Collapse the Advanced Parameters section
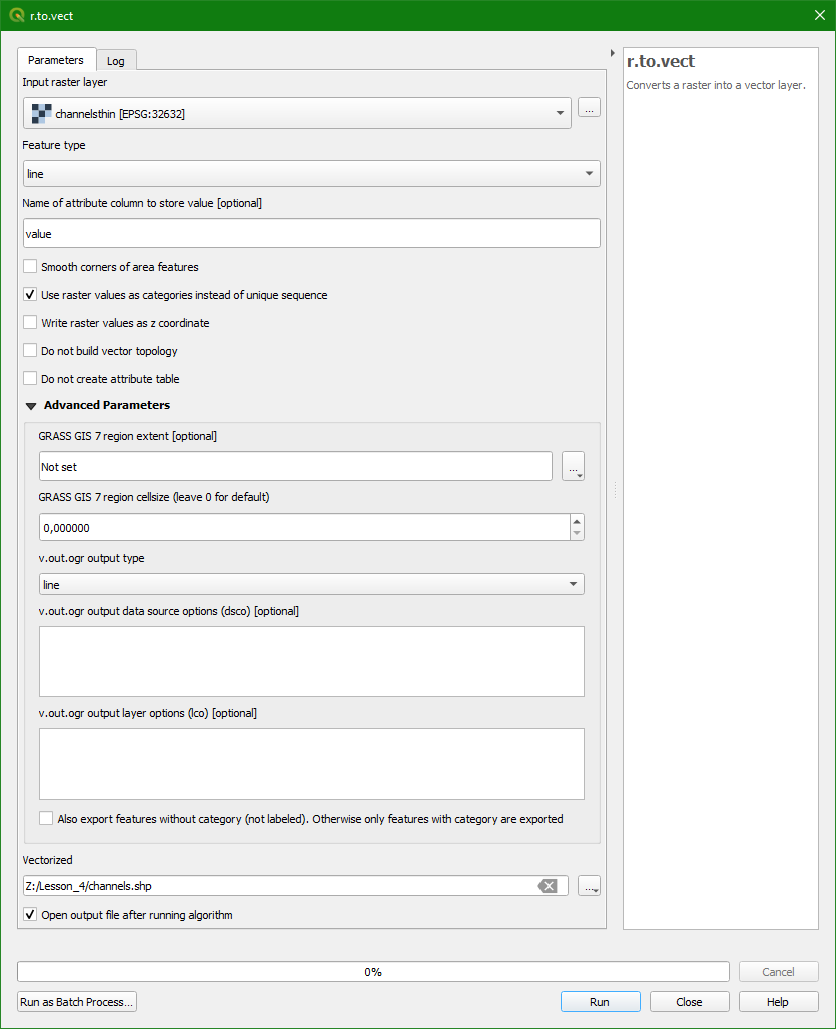 31,405
